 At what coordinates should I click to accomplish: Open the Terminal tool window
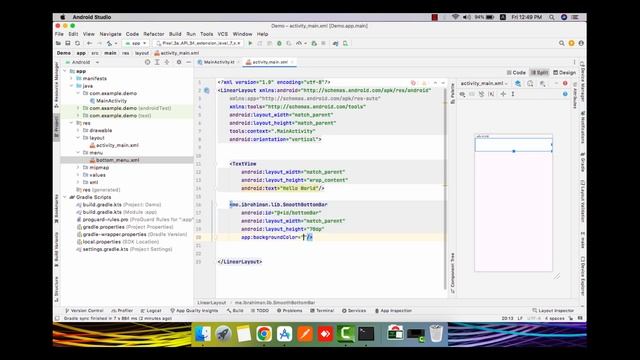322,311
